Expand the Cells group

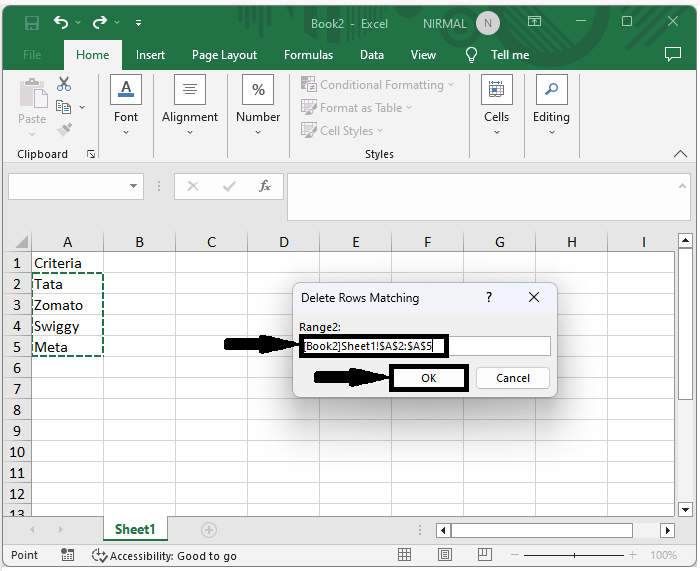[496, 106]
